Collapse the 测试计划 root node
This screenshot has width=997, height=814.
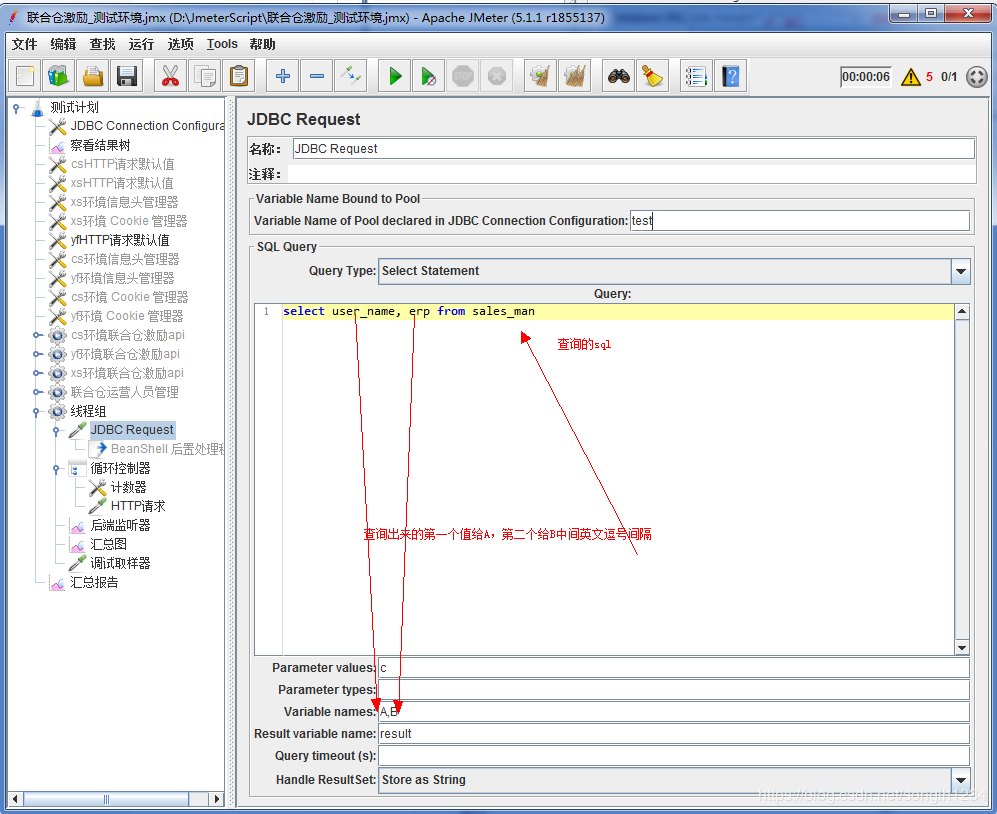(x=17, y=108)
